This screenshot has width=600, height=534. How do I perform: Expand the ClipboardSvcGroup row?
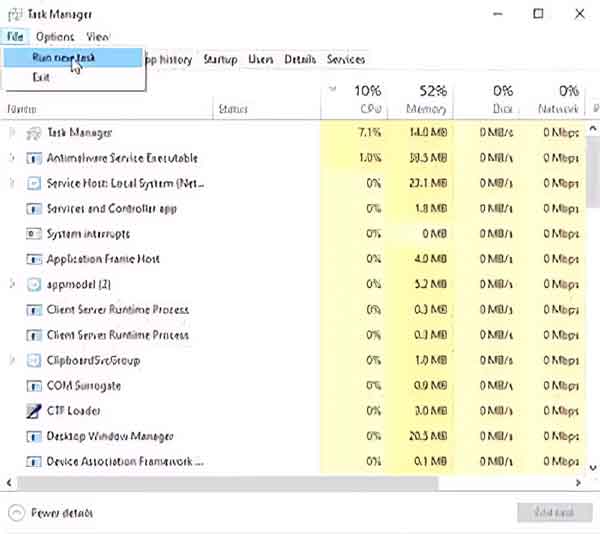click(12, 360)
